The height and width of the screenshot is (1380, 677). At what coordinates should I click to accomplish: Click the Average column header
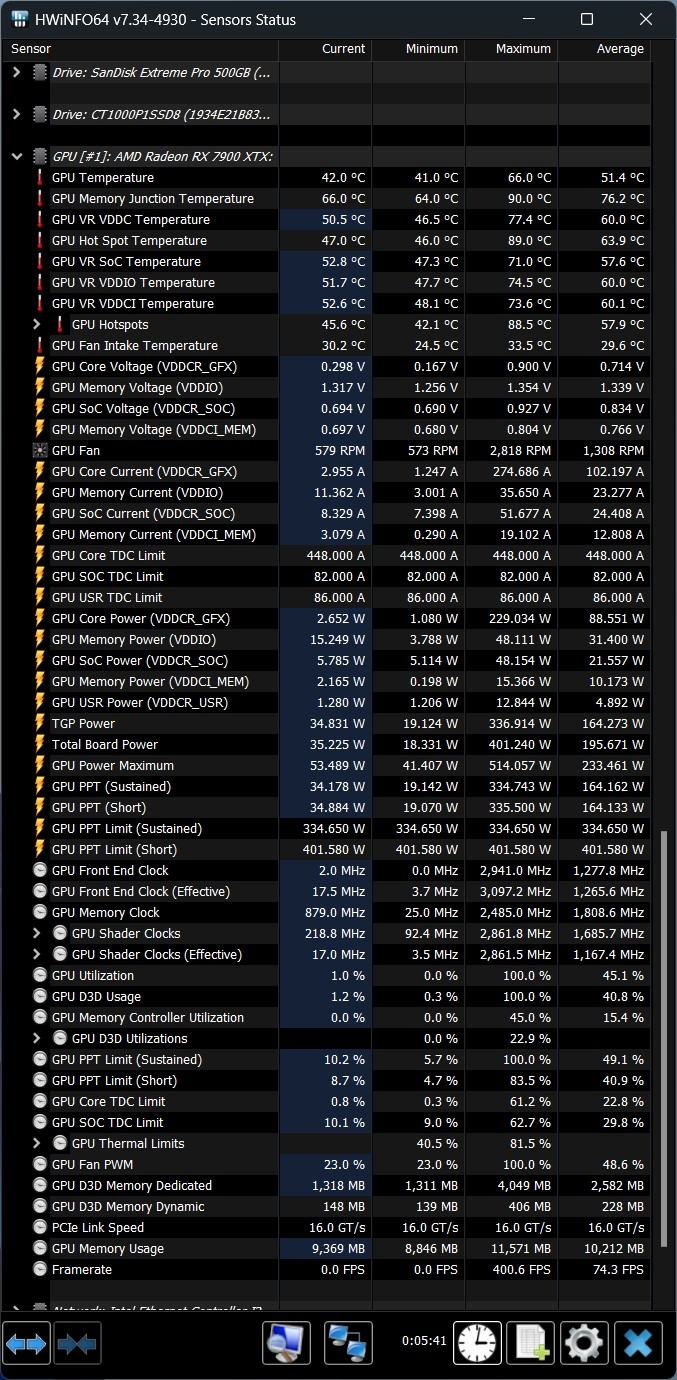click(x=604, y=49)
